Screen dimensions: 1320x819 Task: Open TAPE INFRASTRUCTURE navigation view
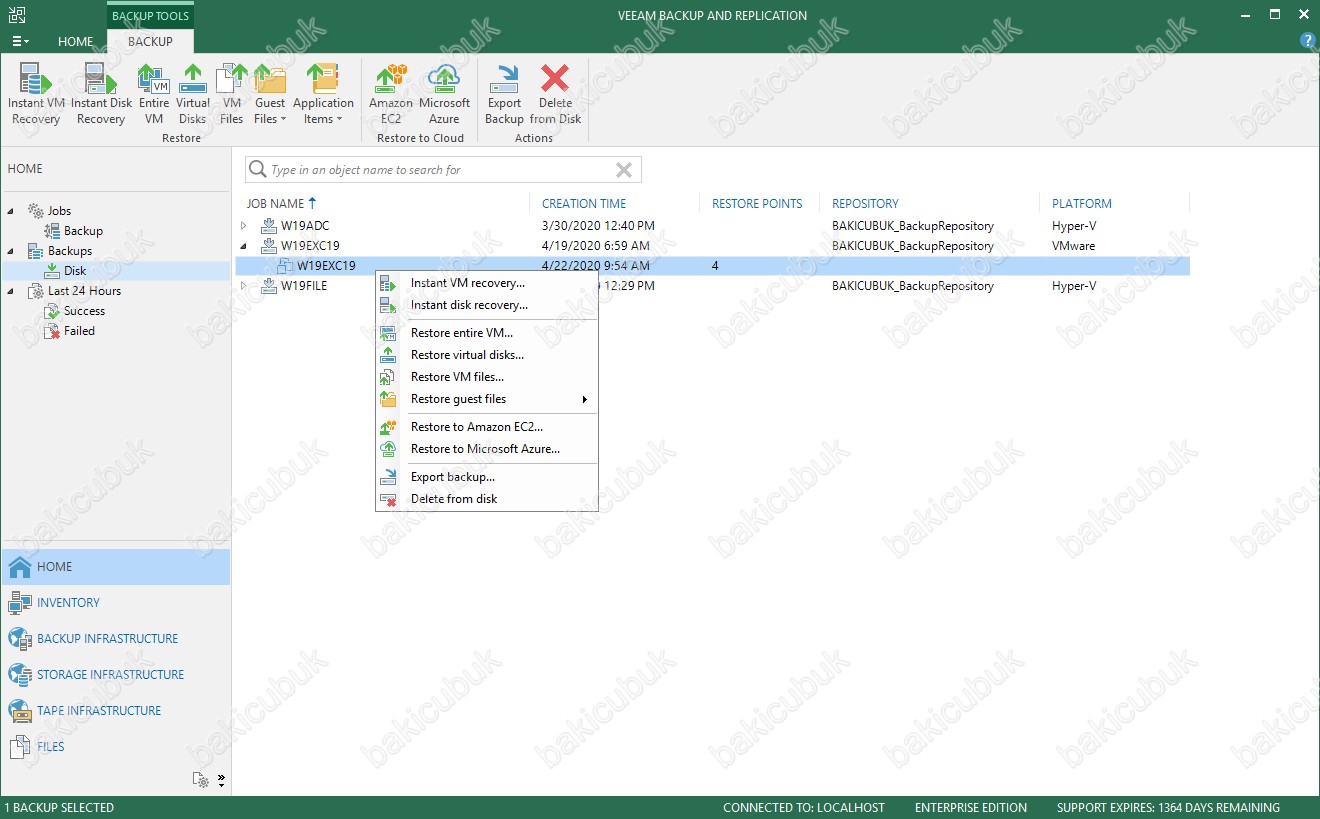[116, 711]
